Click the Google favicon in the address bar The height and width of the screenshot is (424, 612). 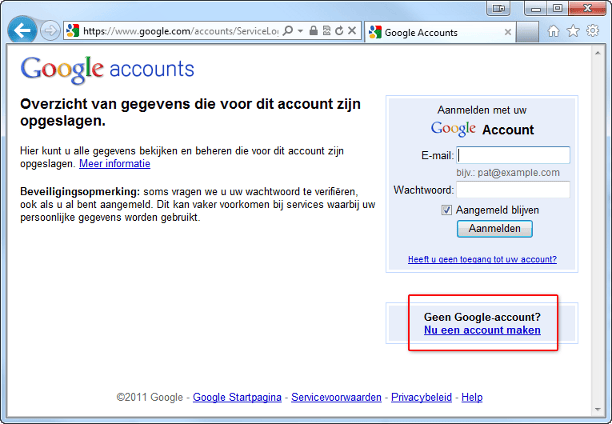point(73,30)
